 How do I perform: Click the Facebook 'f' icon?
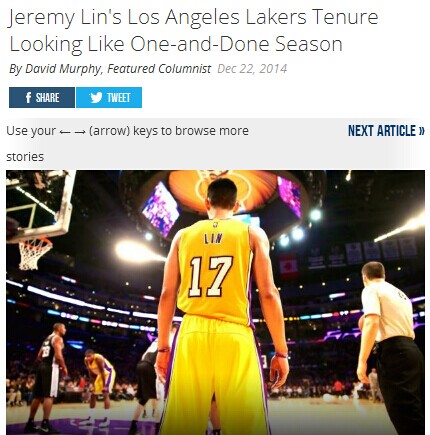29,98
